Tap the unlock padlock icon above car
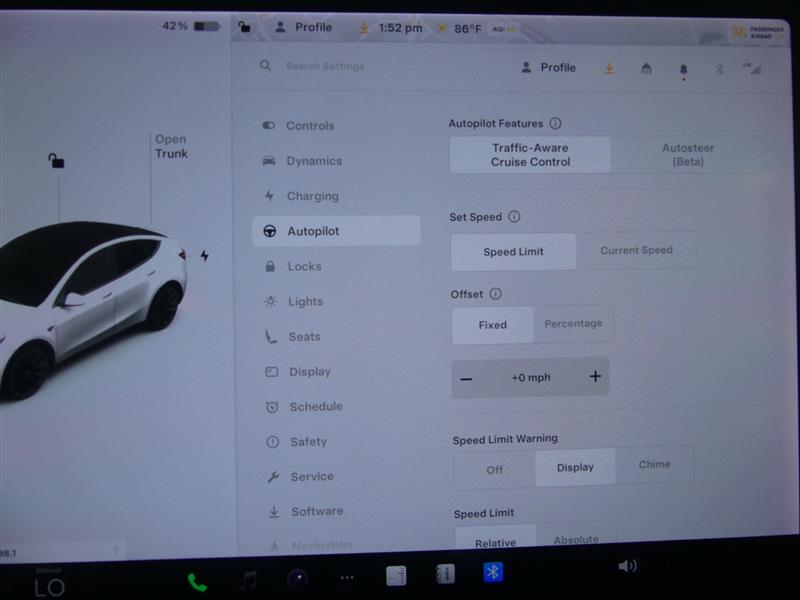The height and width of the screenshot is (600, 800). point(57,160)
